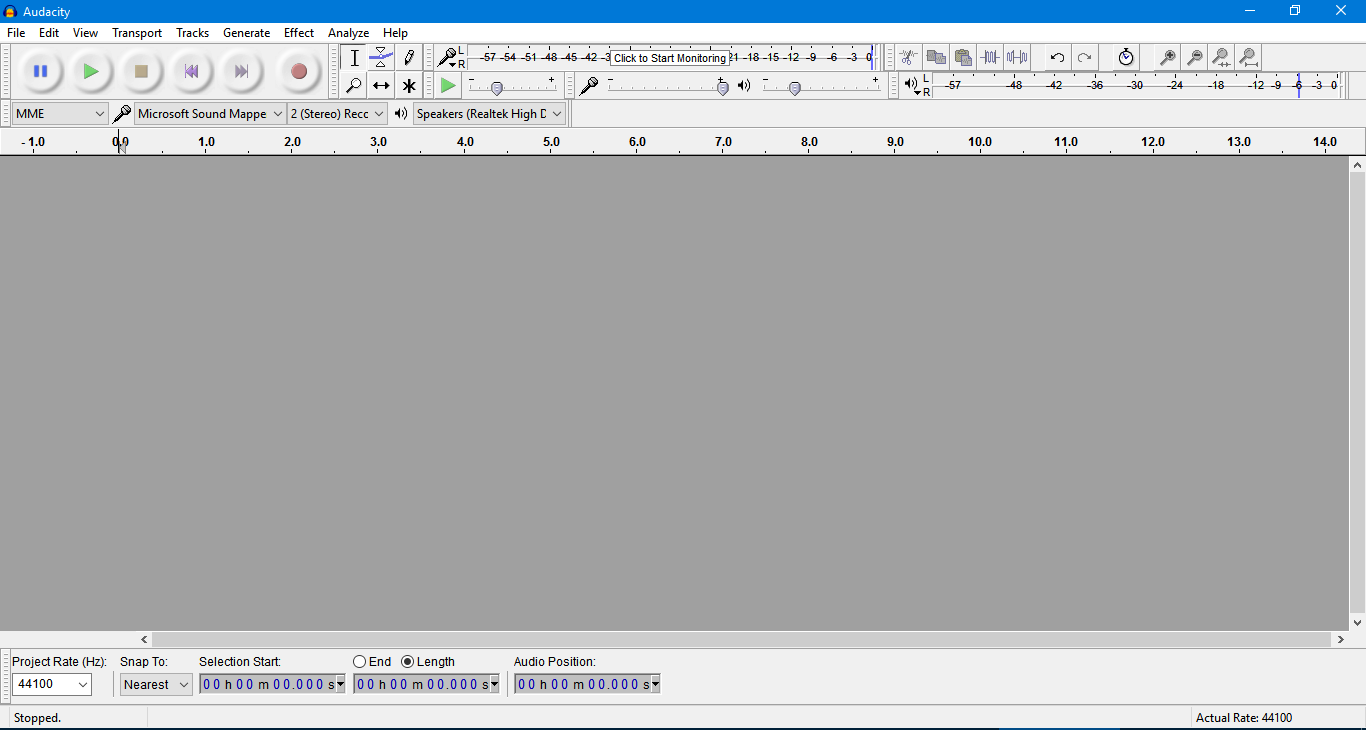This screenshot has width=1366, height=730.
Task: Click the horizontal scrollbar left arrow
Action: tap(144, 639)
